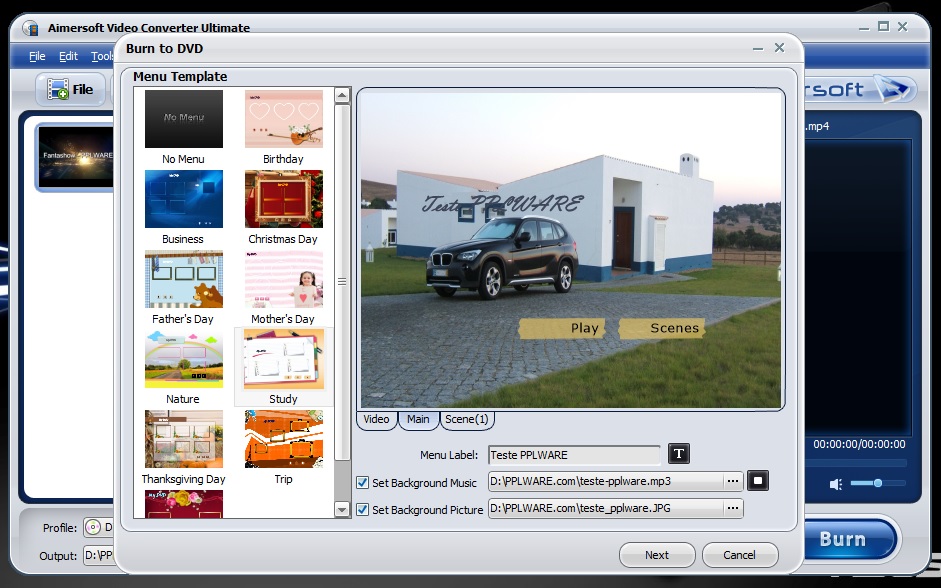Stop background music preview with square icon
Image resolution: width=941 pixels, height=588 pixels.
[x=757, y=481]
